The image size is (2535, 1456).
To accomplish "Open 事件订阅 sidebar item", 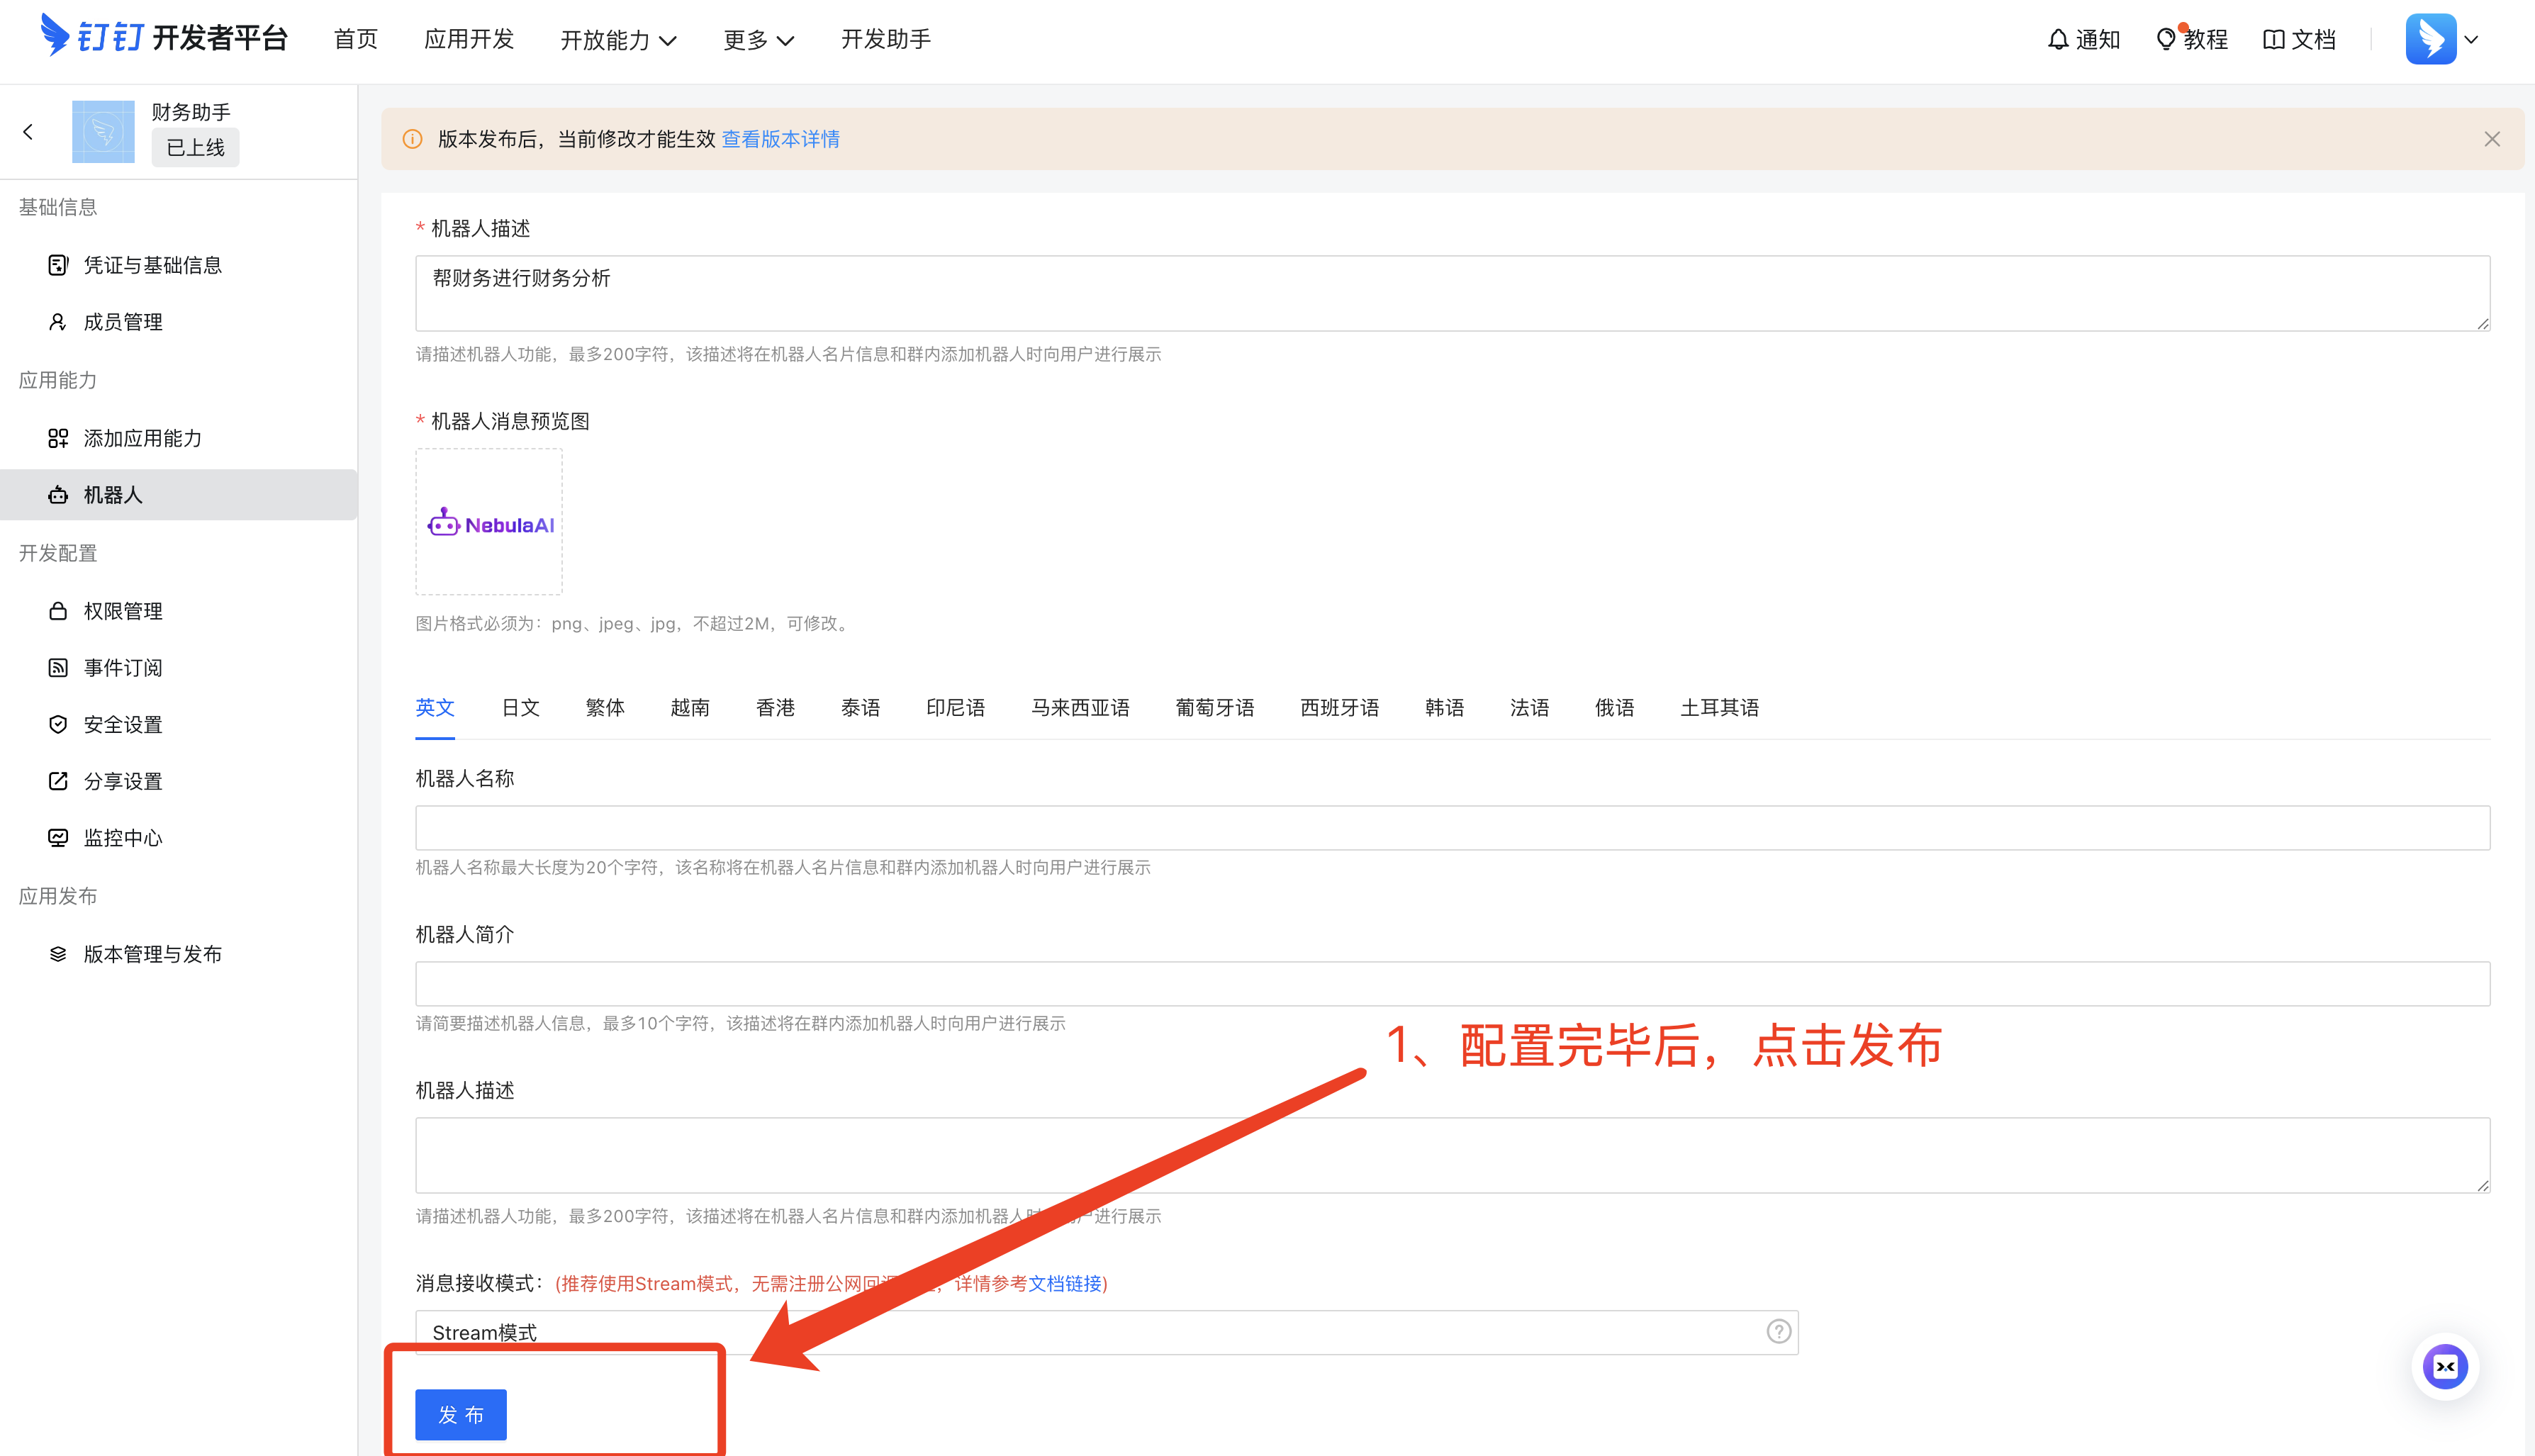I will 122,668.
